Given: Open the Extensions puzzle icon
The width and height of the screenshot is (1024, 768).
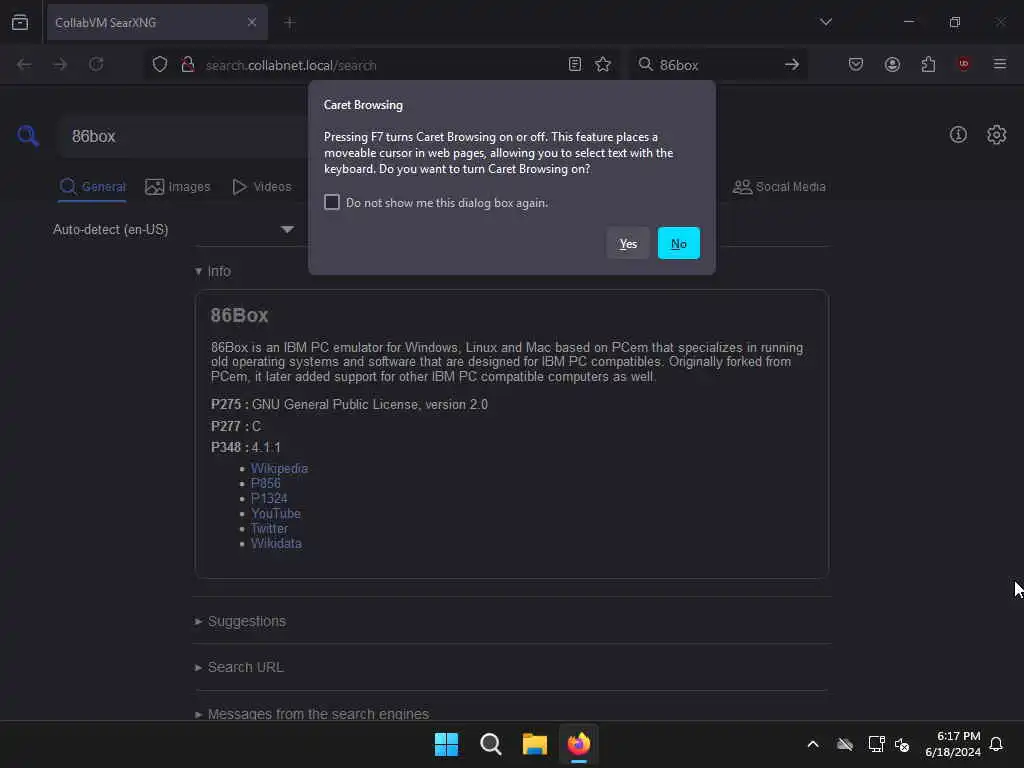Looking at the screenshot, I should tap(928, 64).
